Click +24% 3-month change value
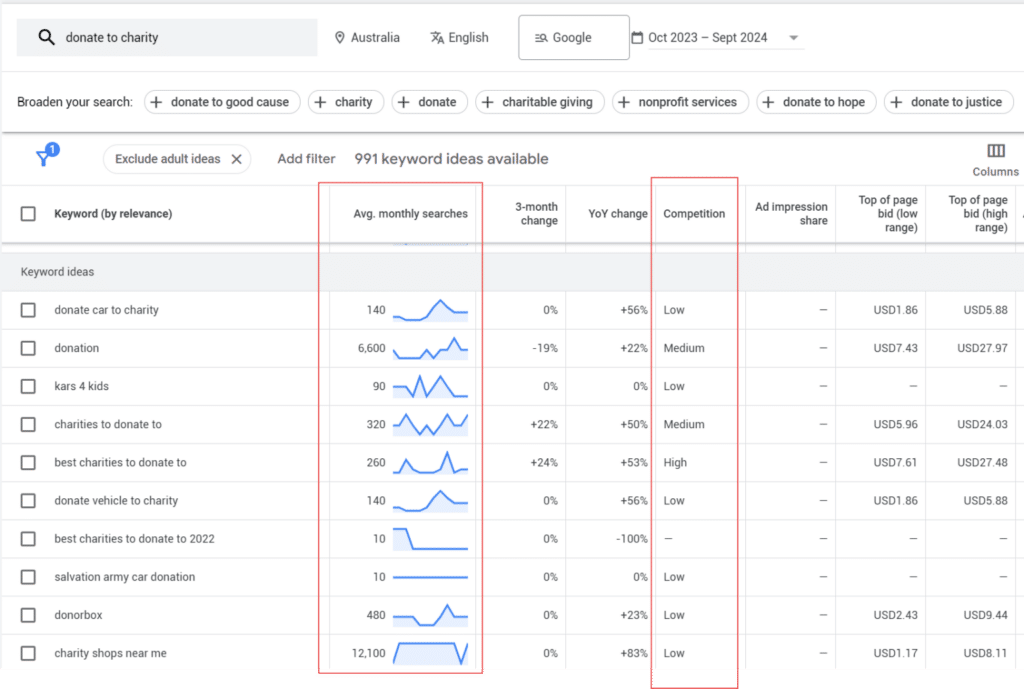This screenshot has width=1024, height=689. pos(544,462)
